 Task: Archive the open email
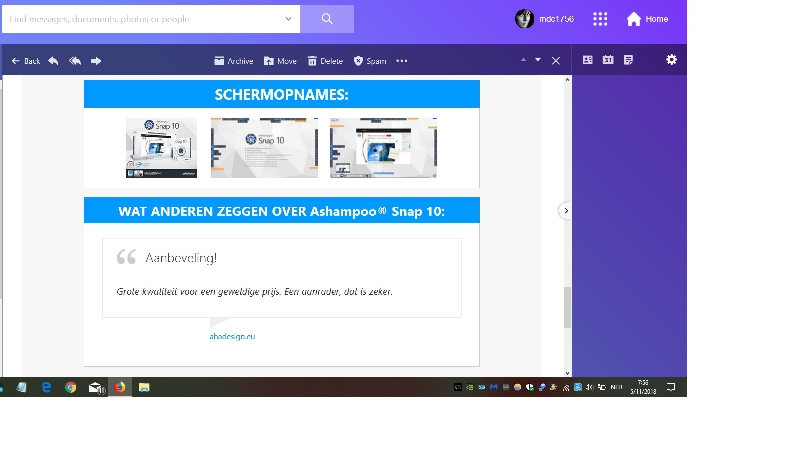pyautogui.click(x=233, y=61)
